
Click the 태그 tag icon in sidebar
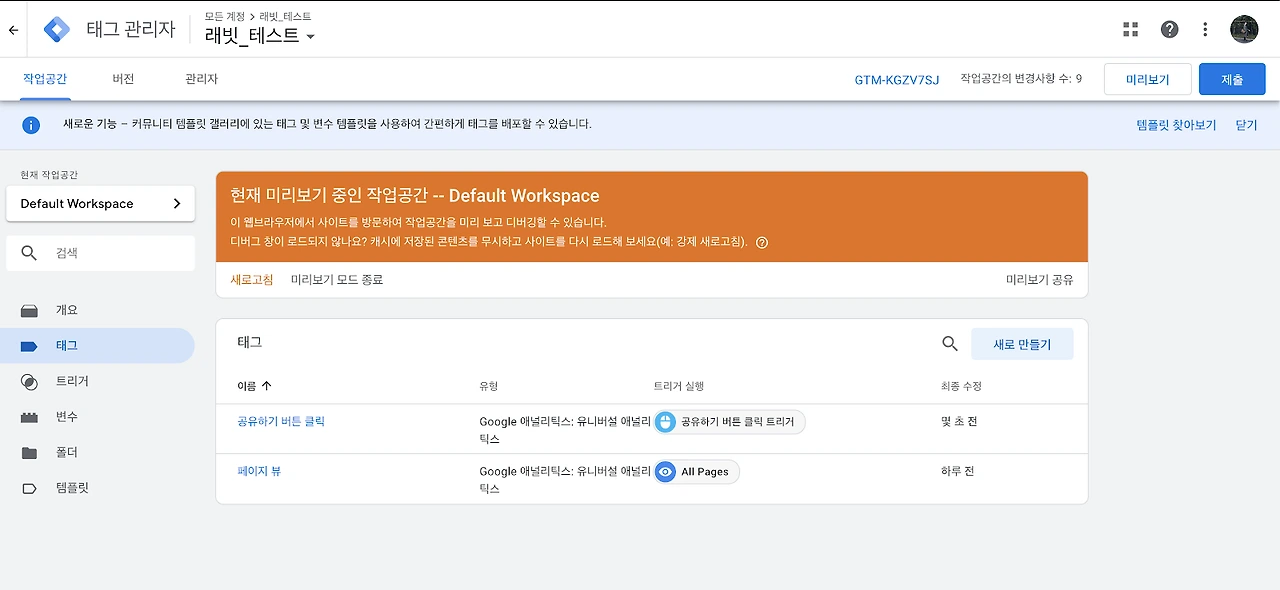[x=29, y=346]
